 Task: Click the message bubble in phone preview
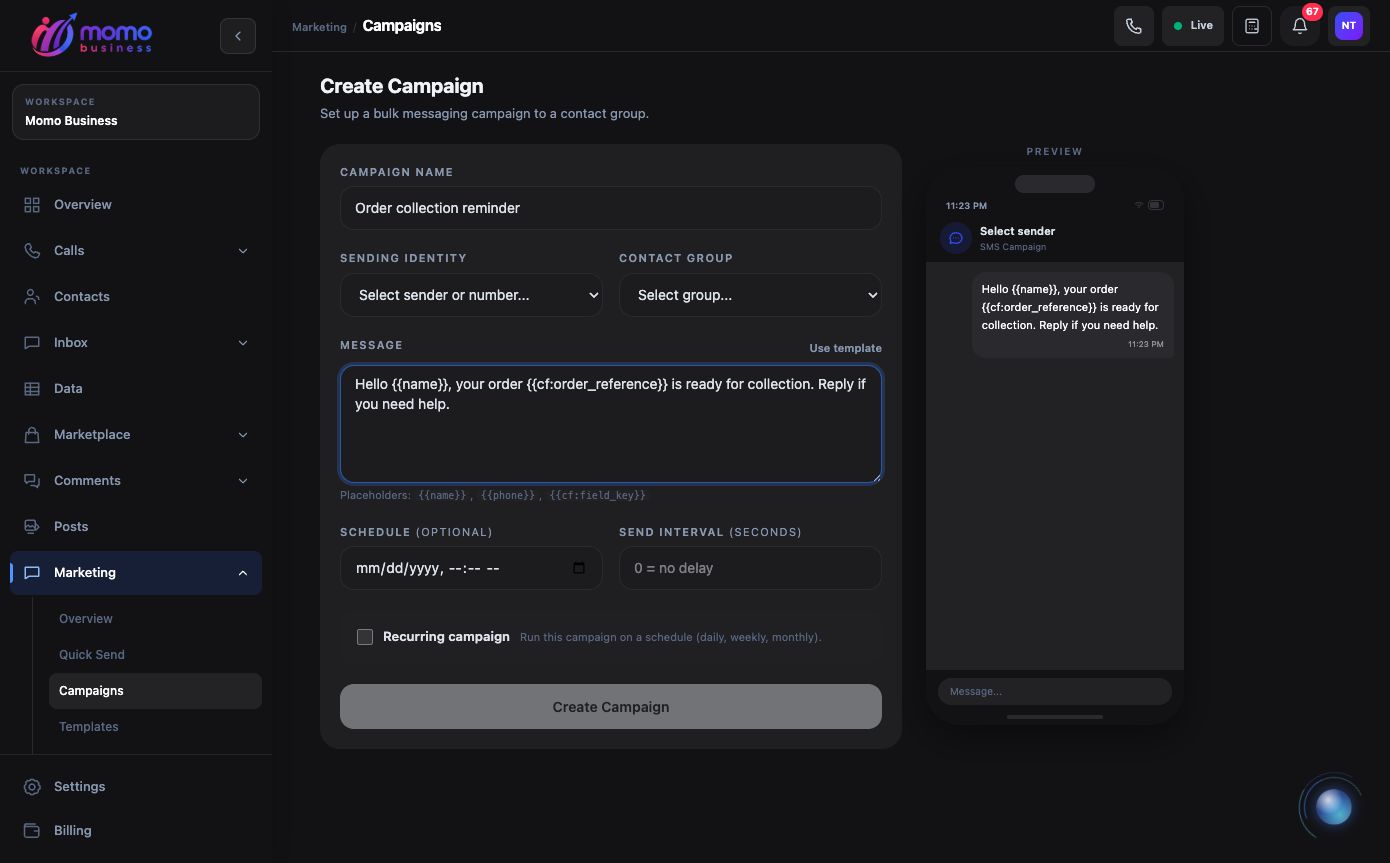[1073, 315]
